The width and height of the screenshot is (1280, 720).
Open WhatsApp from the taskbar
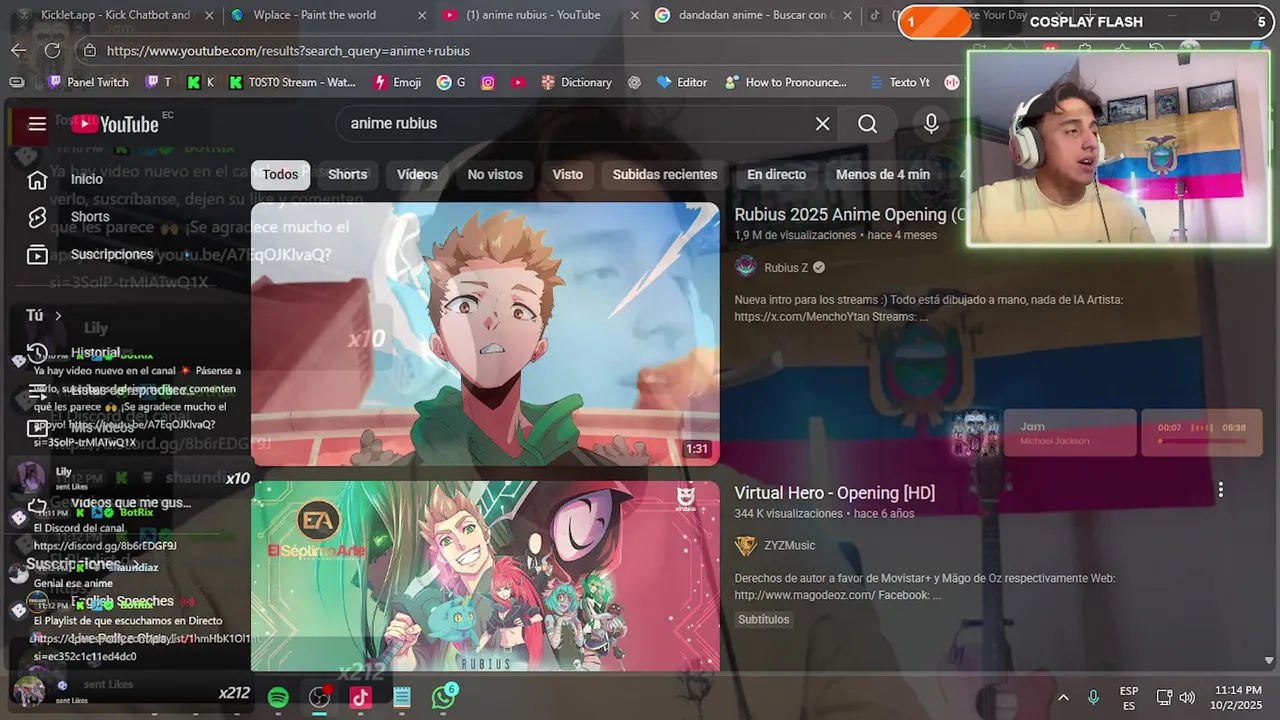(x=443, y=697)
